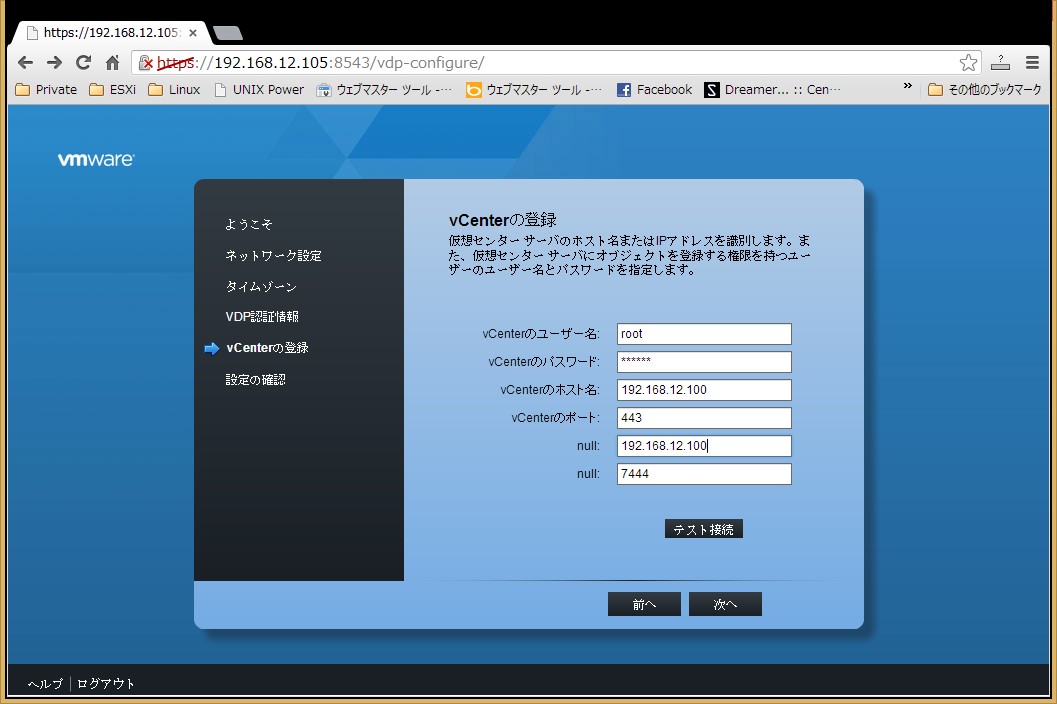Click the vCenterのユーザー名 label
Screen dimensions: 1057x704
coord(541,334)
